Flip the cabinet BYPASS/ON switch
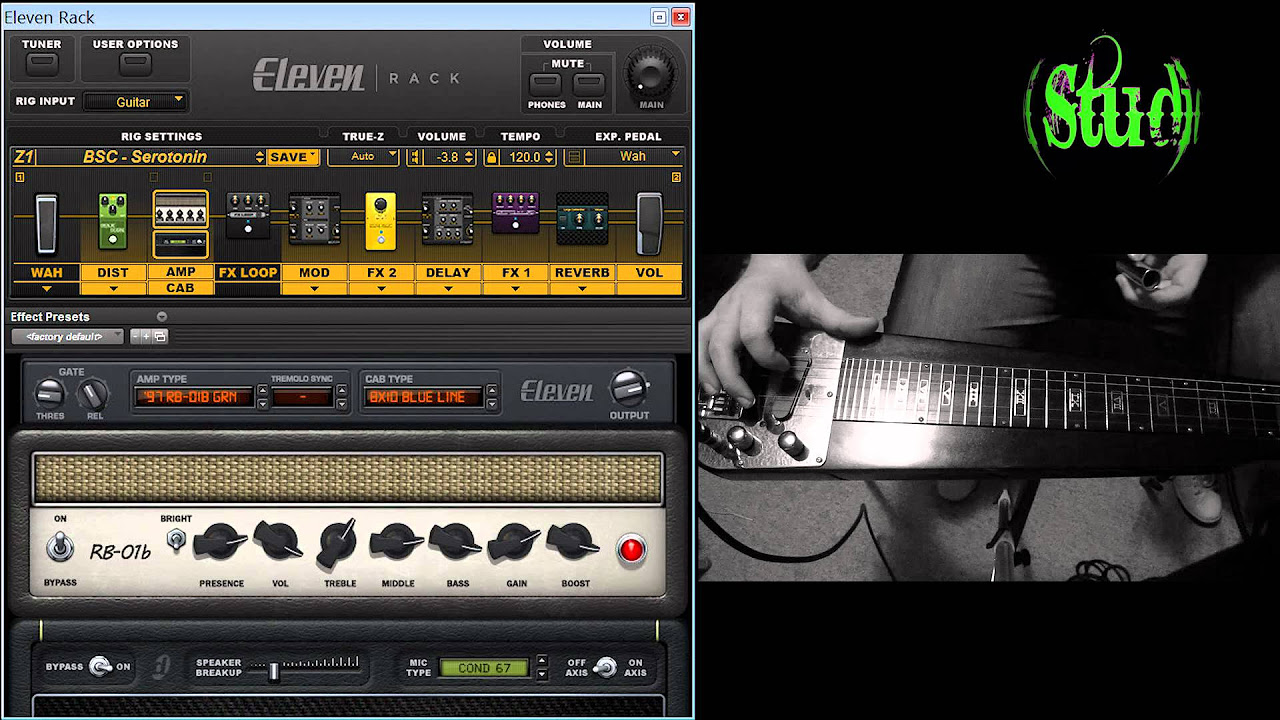The height and width of the screenshot is (720, 1280). click(x=99, y=667)
